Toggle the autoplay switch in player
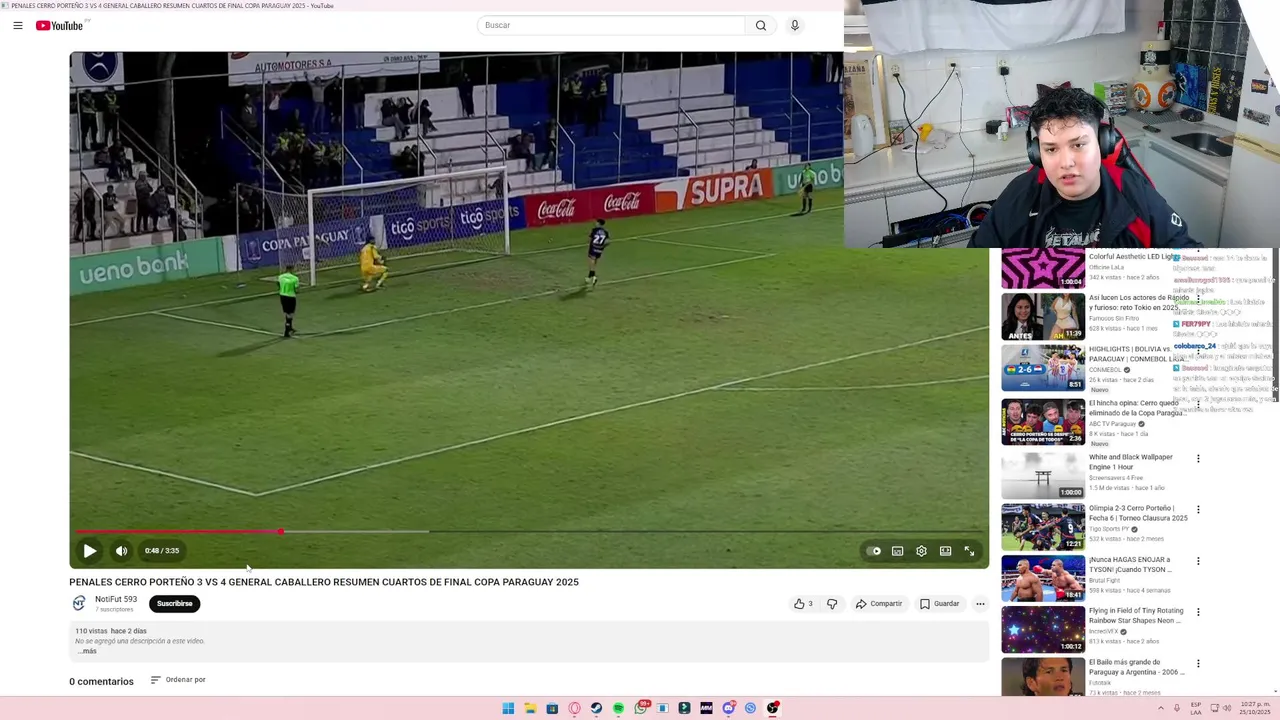The image size is (1280, 720). pos(874,551)
